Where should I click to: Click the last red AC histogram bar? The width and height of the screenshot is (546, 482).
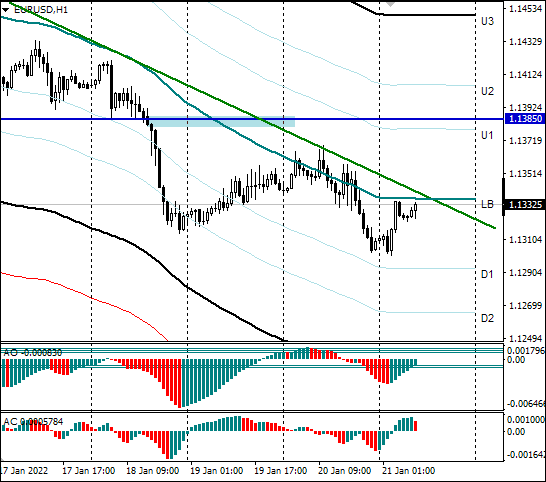click(415, 426)
